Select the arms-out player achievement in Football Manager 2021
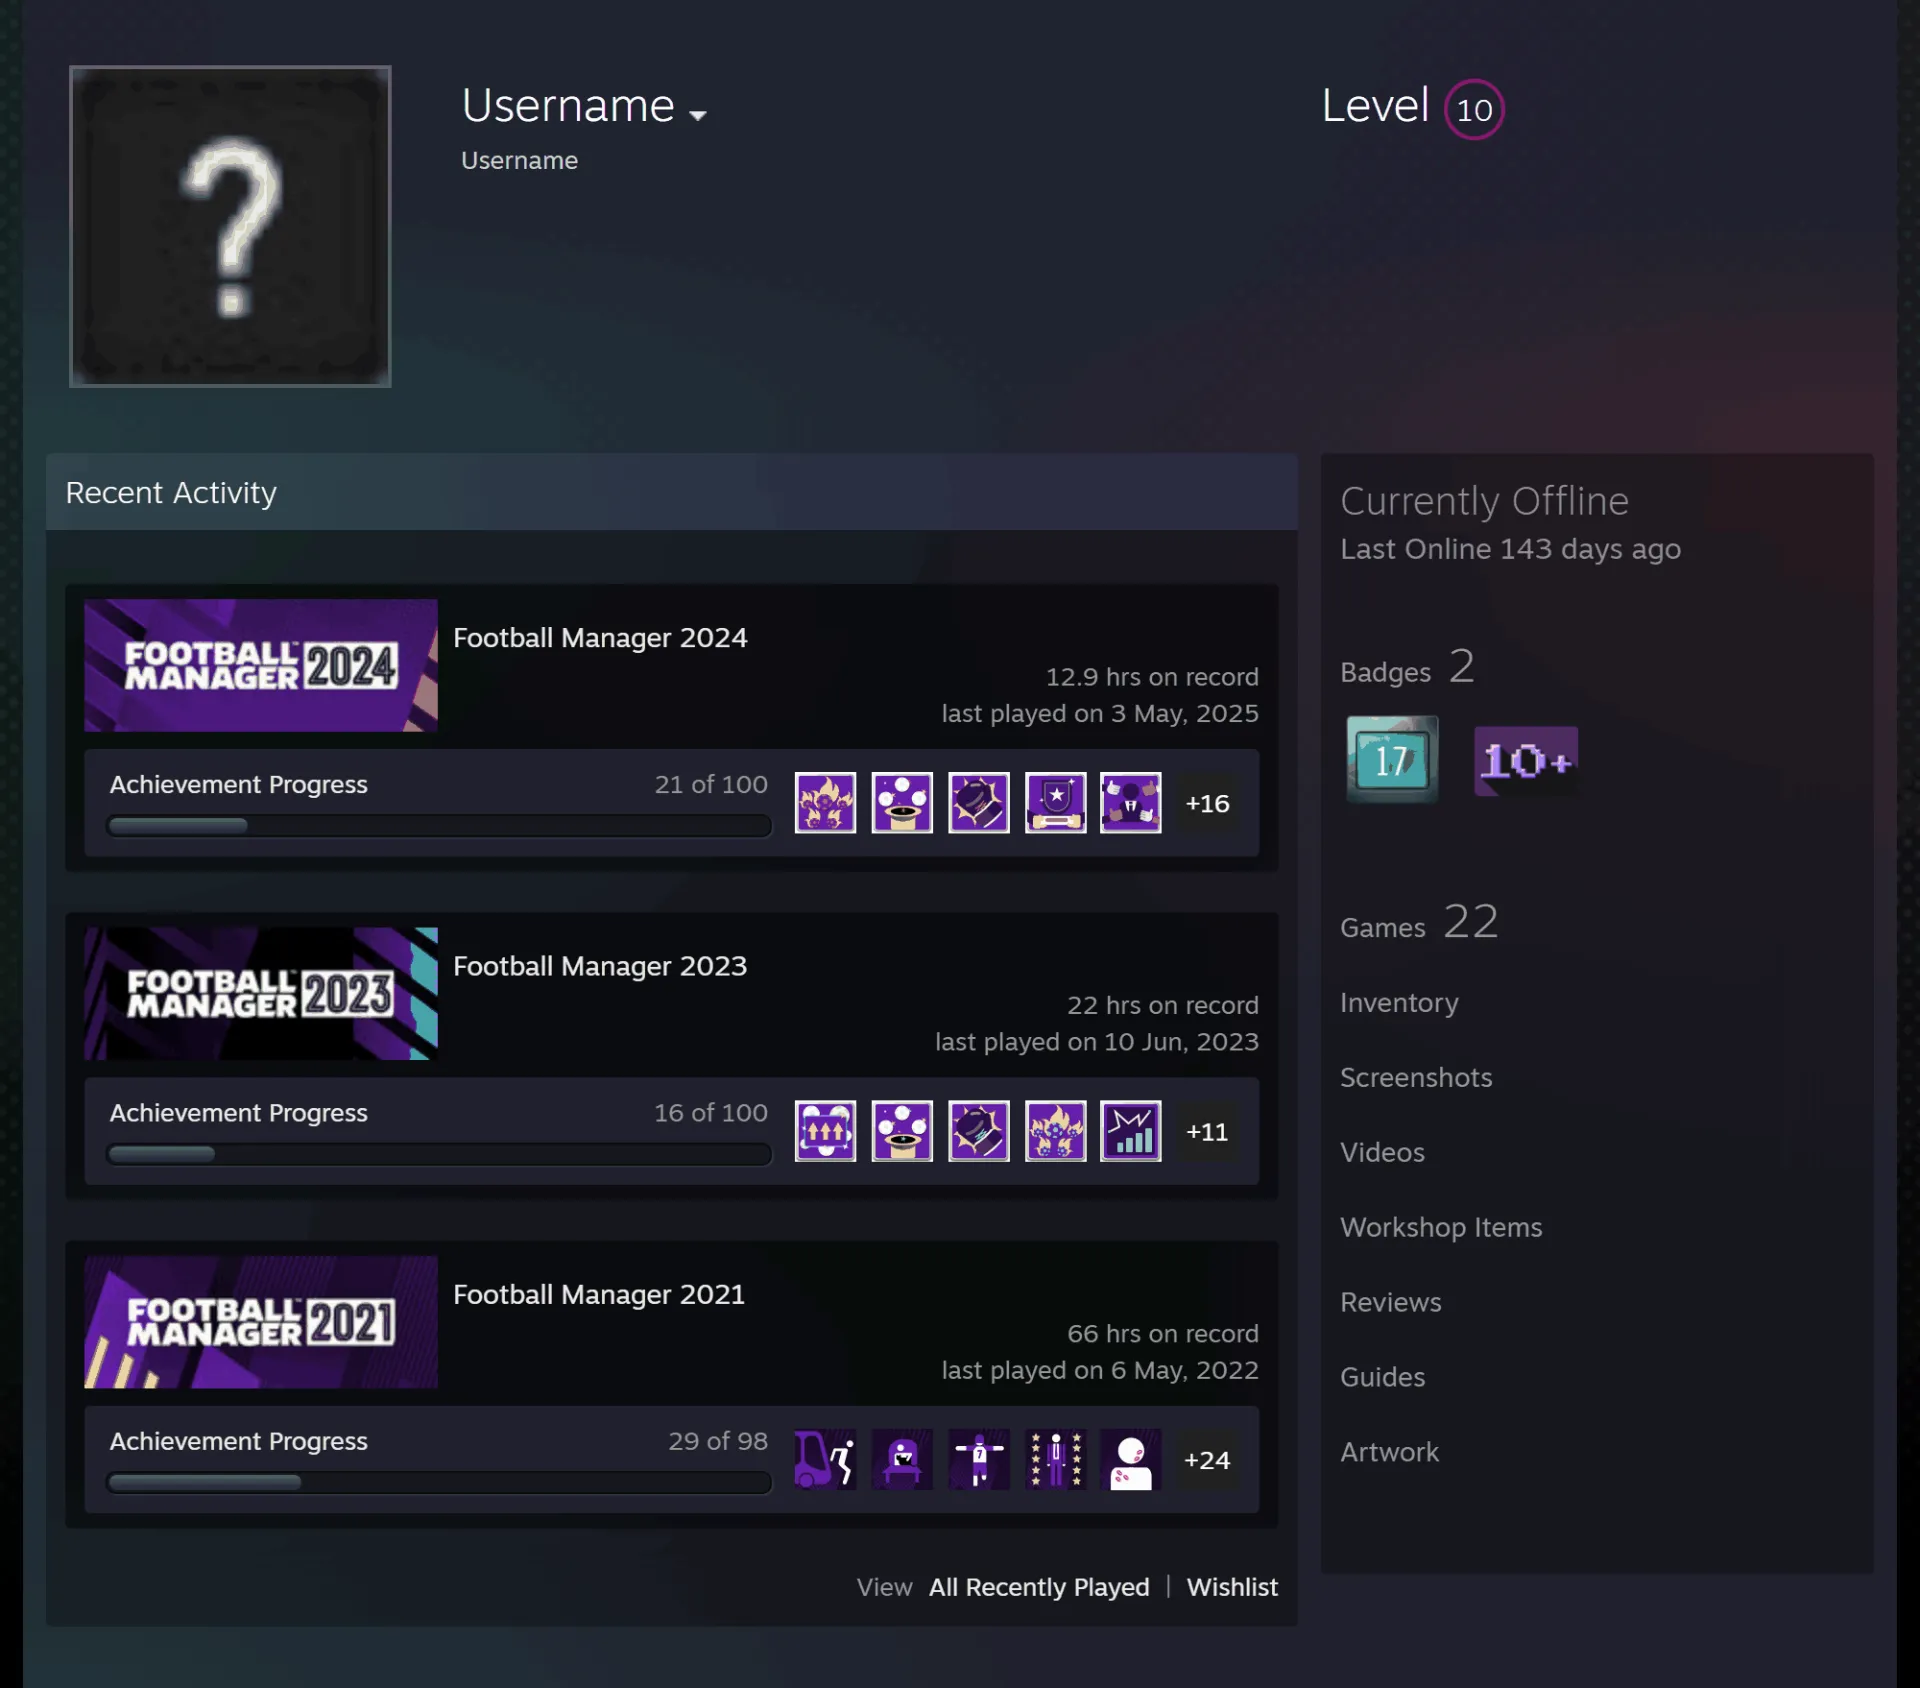The image size is (1920, 1688). [979, 1459]
